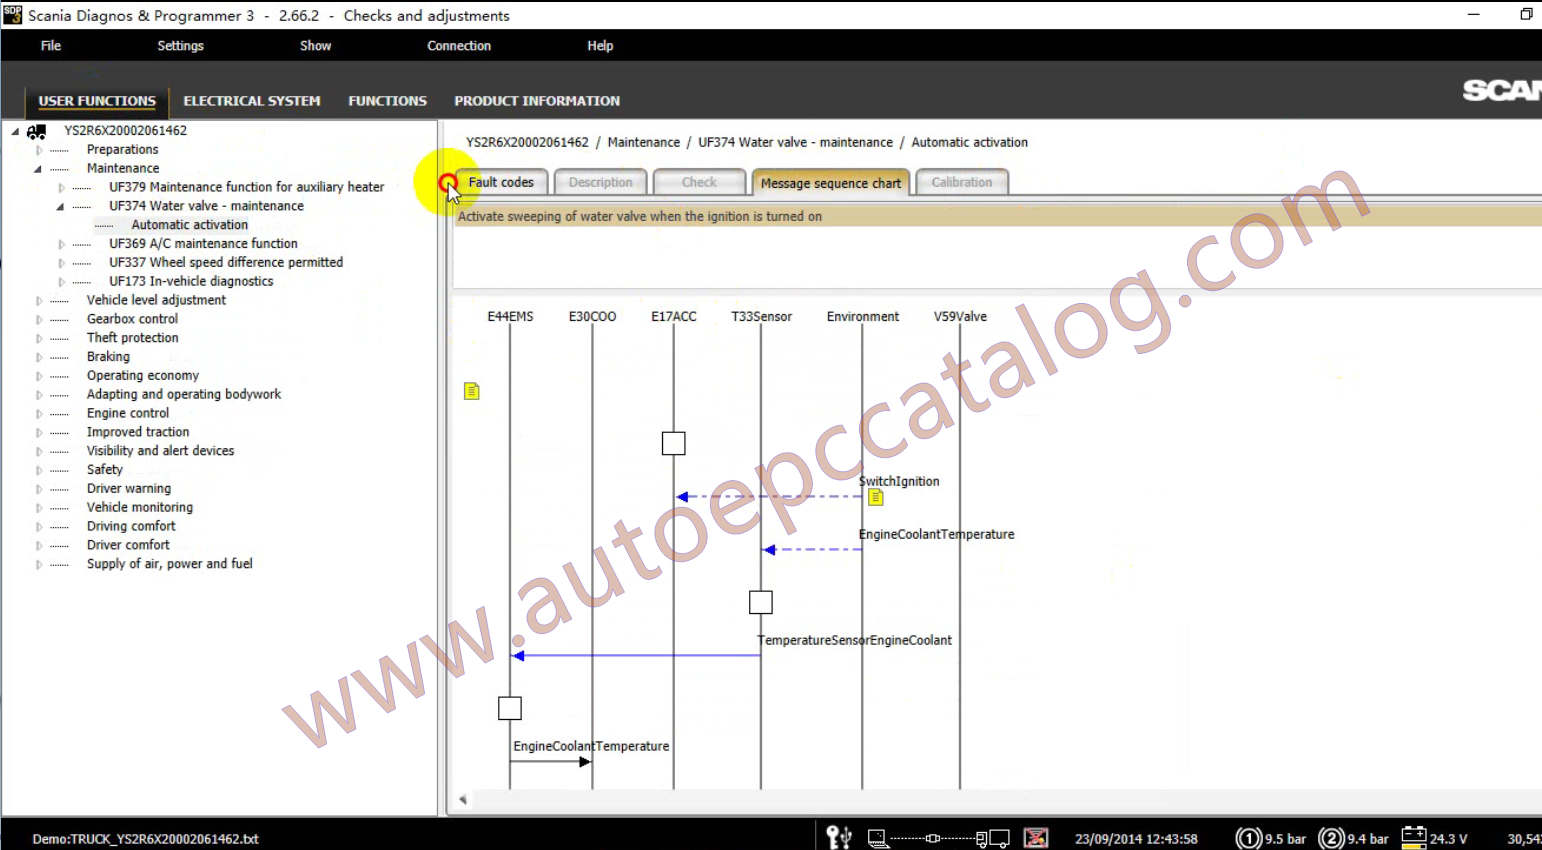This screenshot has width=1542, height=850.
Task: Expand UF173 In-vehicle diagnostics node
Action: [61, 282]
